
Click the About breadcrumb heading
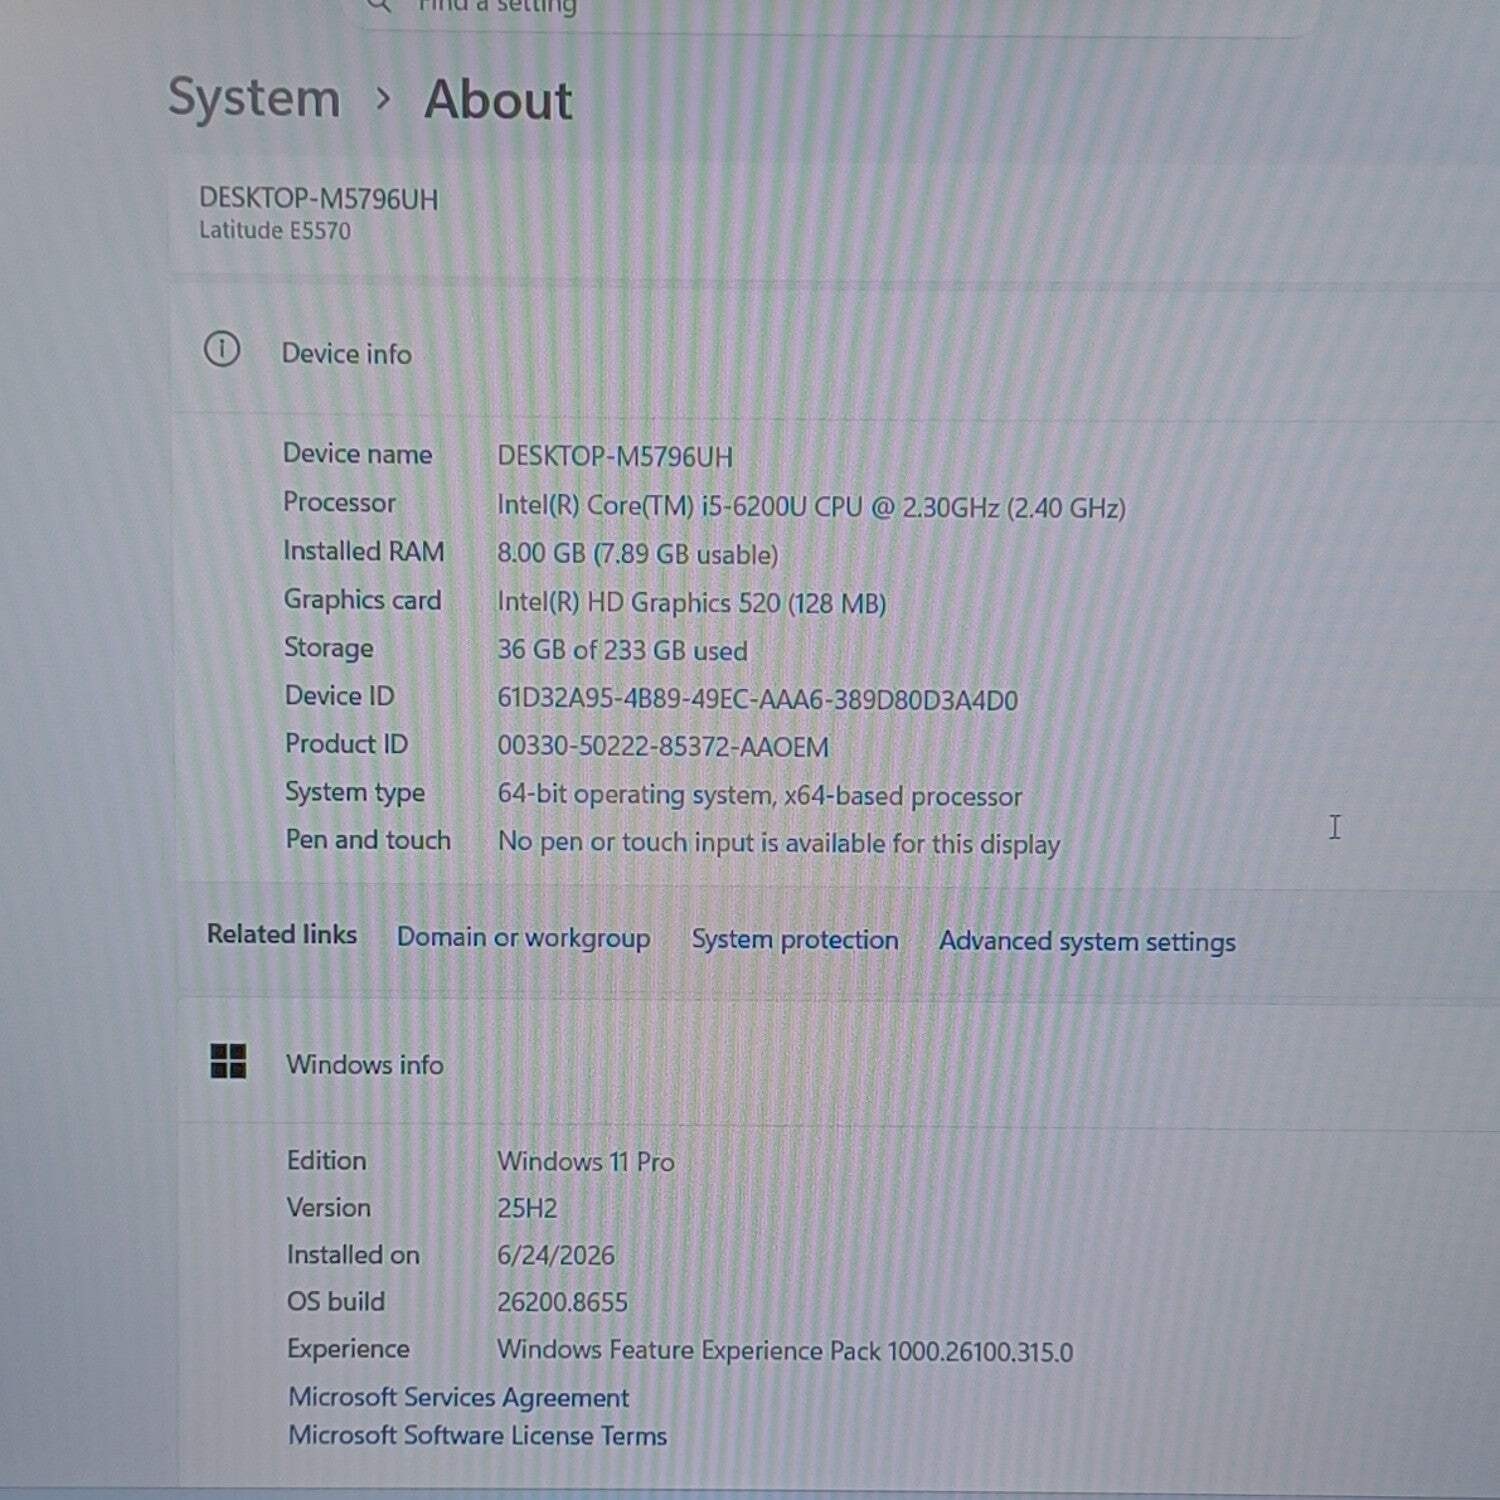click(x=498, y=100)
